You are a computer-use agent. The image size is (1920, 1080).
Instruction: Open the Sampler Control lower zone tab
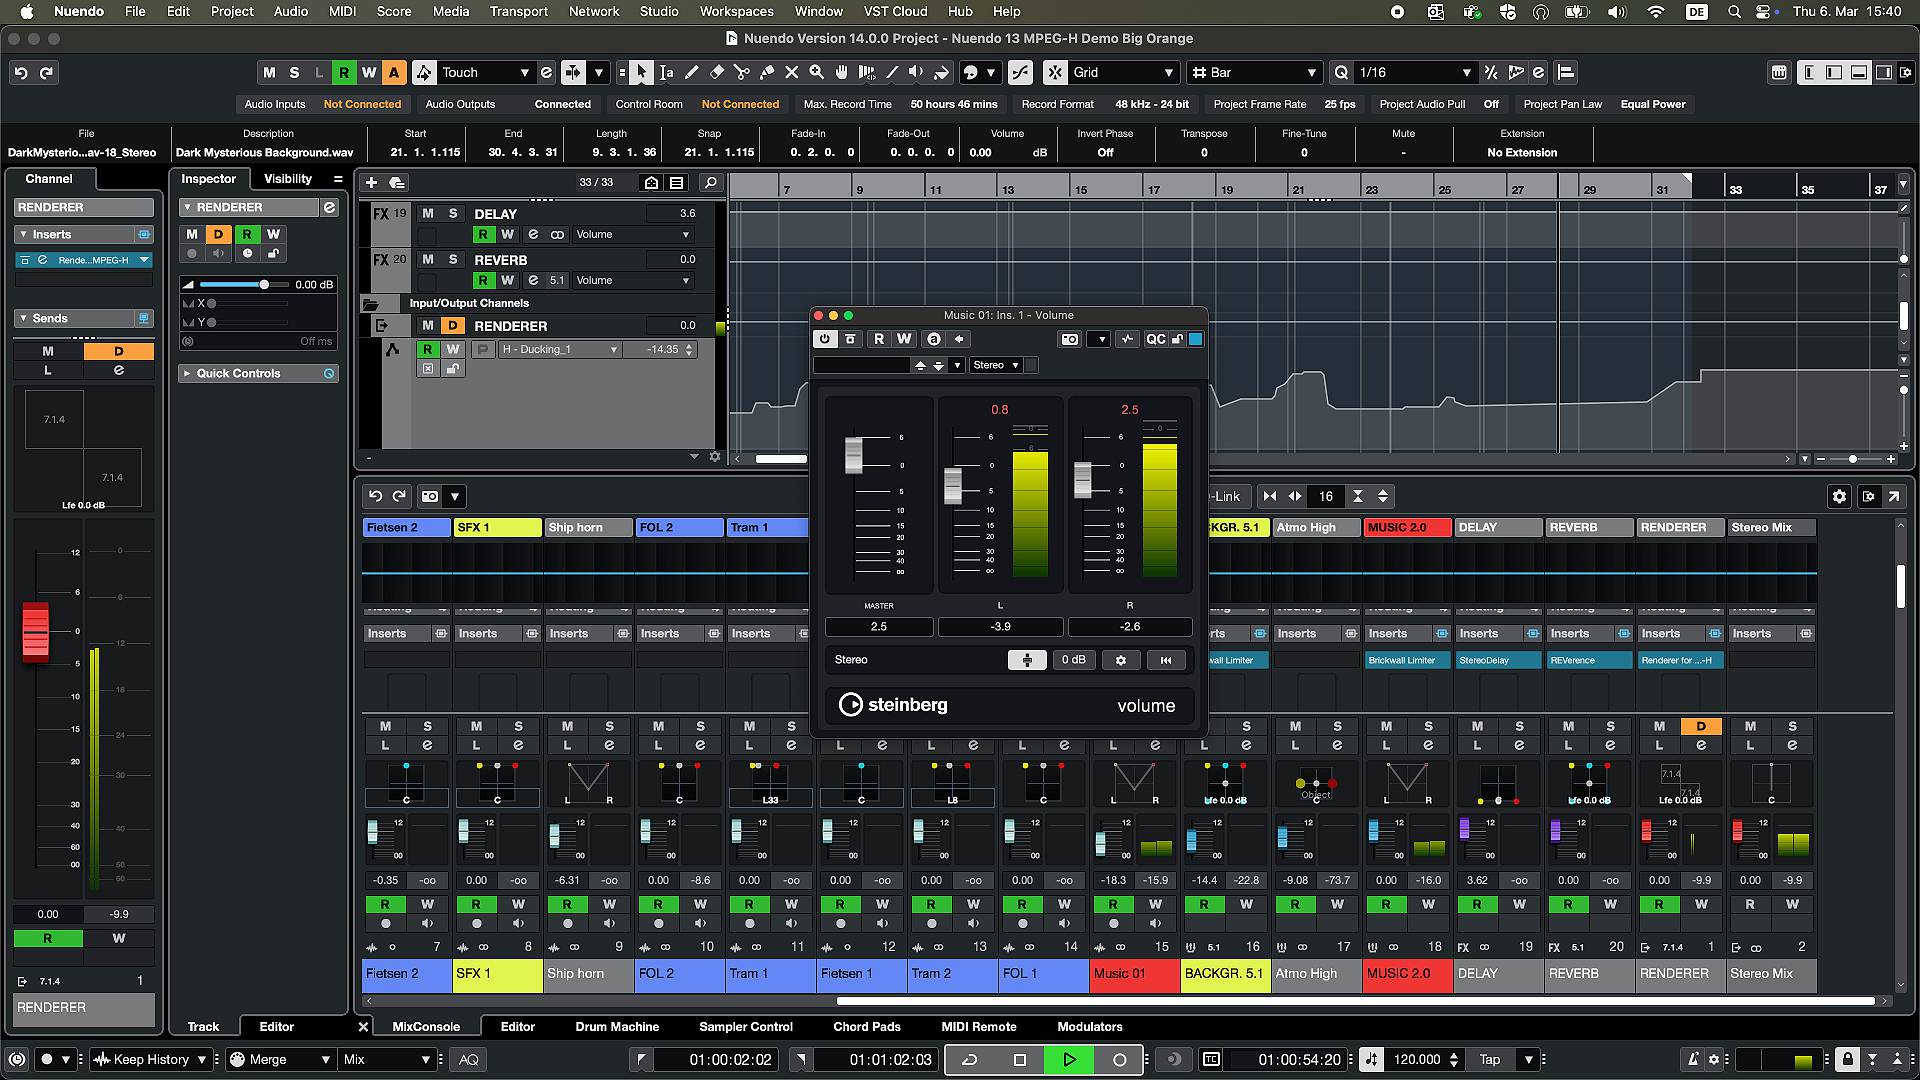tap(745, 1026)
